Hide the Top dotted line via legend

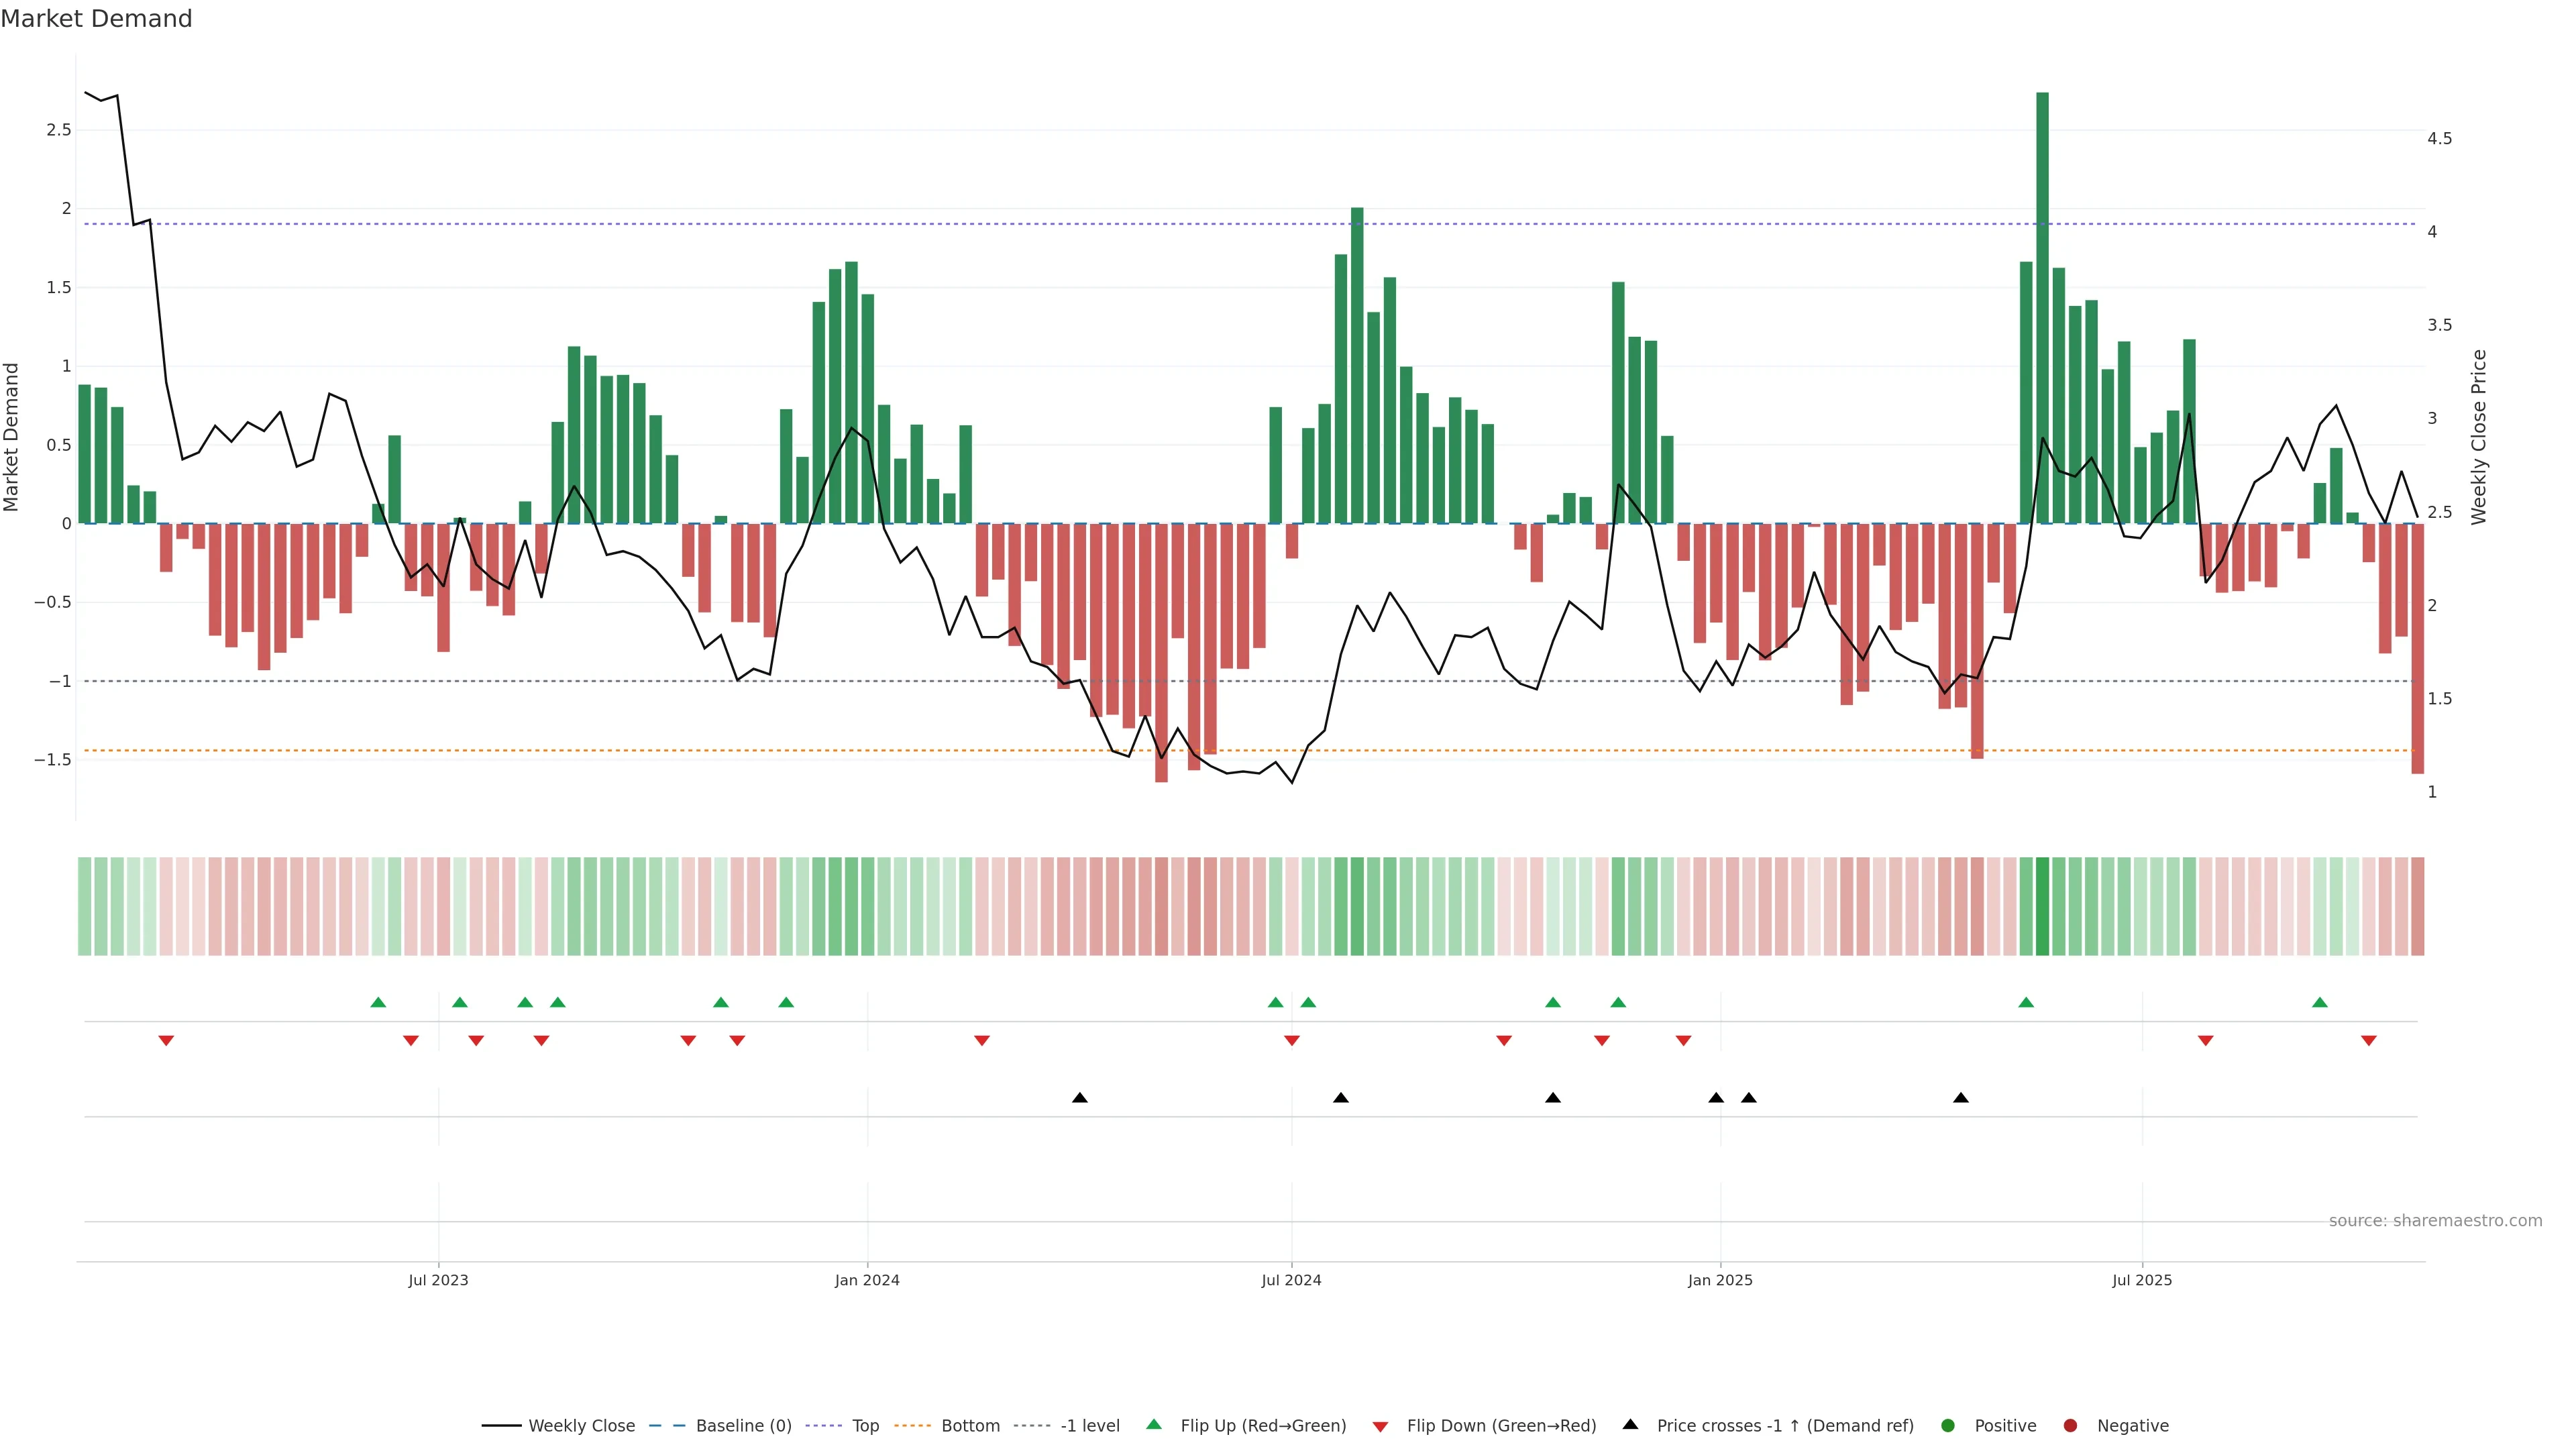click(x=865, y=1426)
